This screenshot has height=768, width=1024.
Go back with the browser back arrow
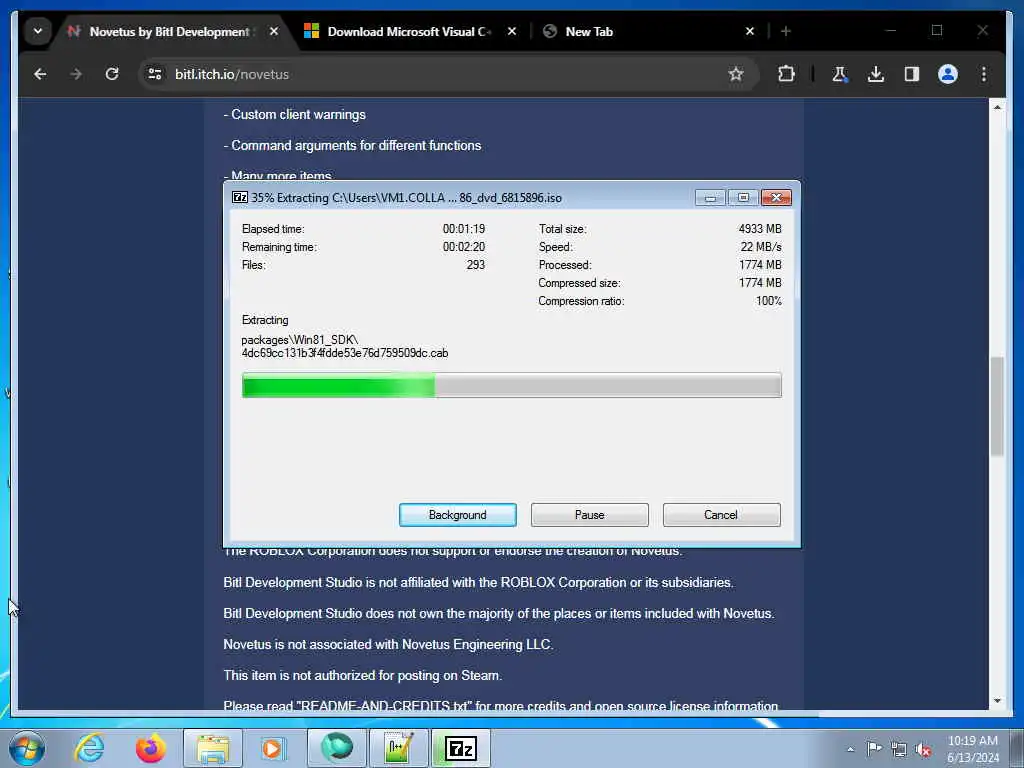(40, 74)
